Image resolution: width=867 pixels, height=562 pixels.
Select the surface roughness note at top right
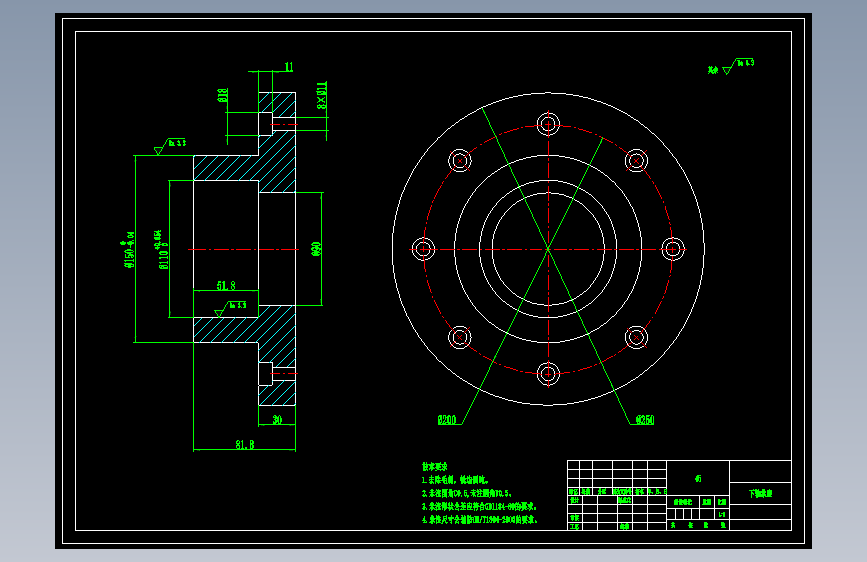click(x=730, y=66)
